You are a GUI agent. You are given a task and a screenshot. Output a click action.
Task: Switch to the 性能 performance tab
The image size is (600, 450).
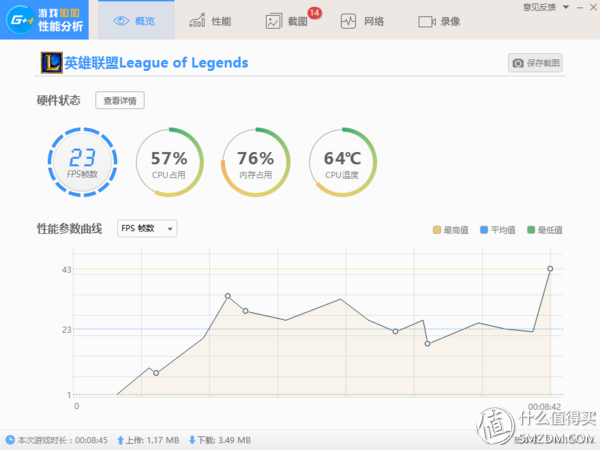210,21
